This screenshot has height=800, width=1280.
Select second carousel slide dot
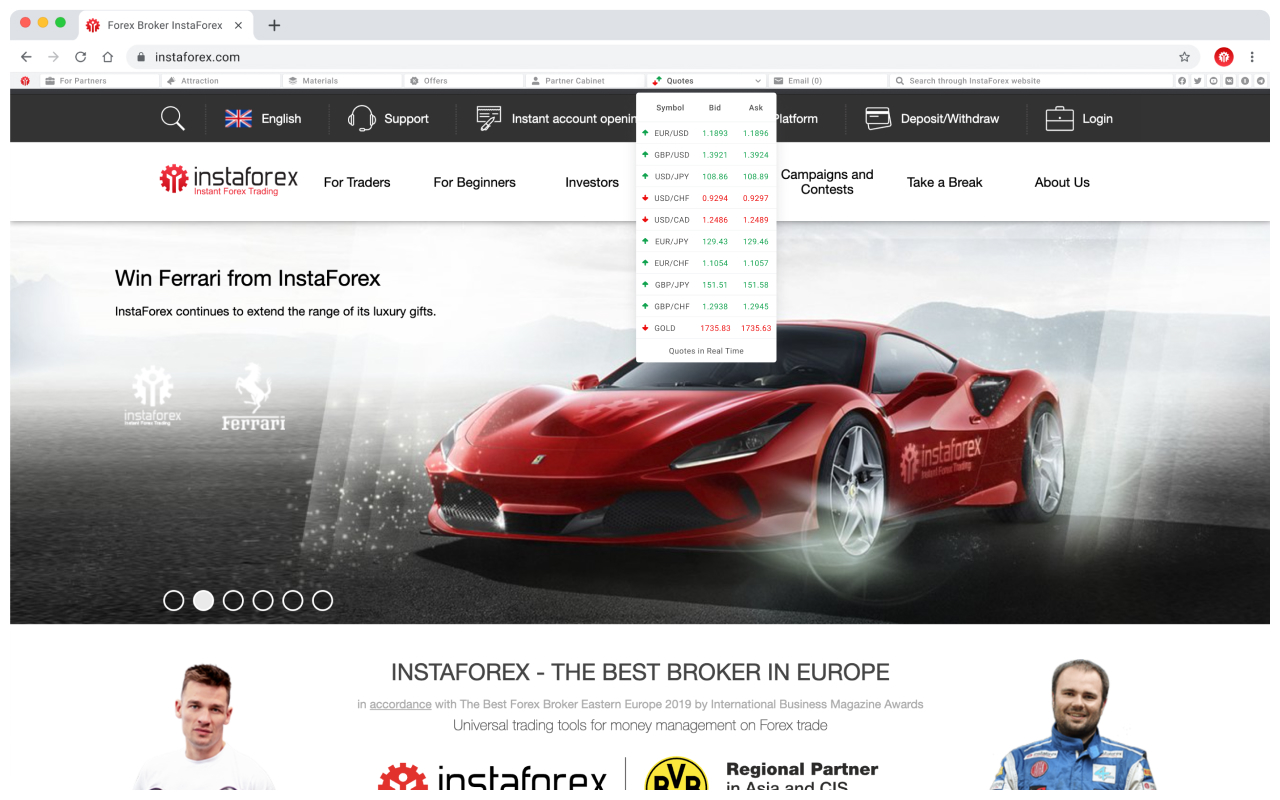203,600
